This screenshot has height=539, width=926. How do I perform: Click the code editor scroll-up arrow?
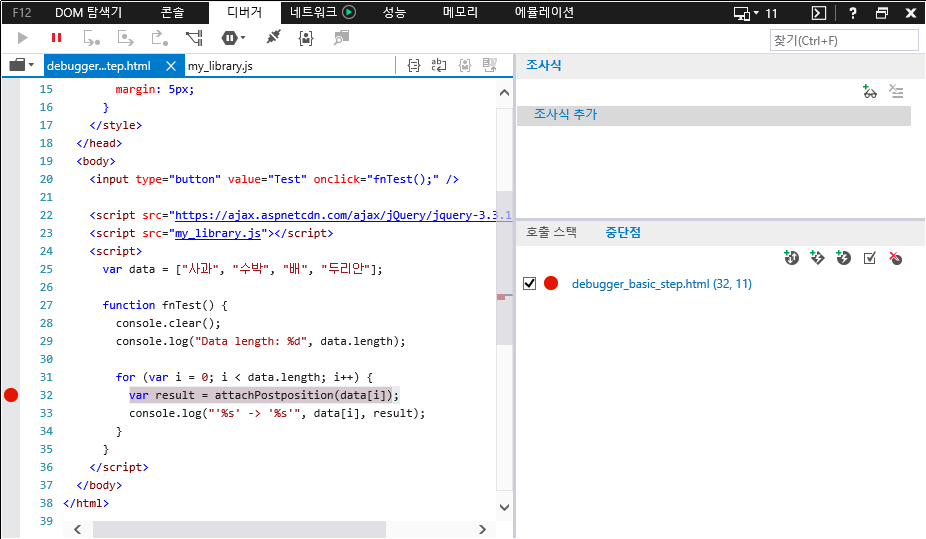click(504, 92)
